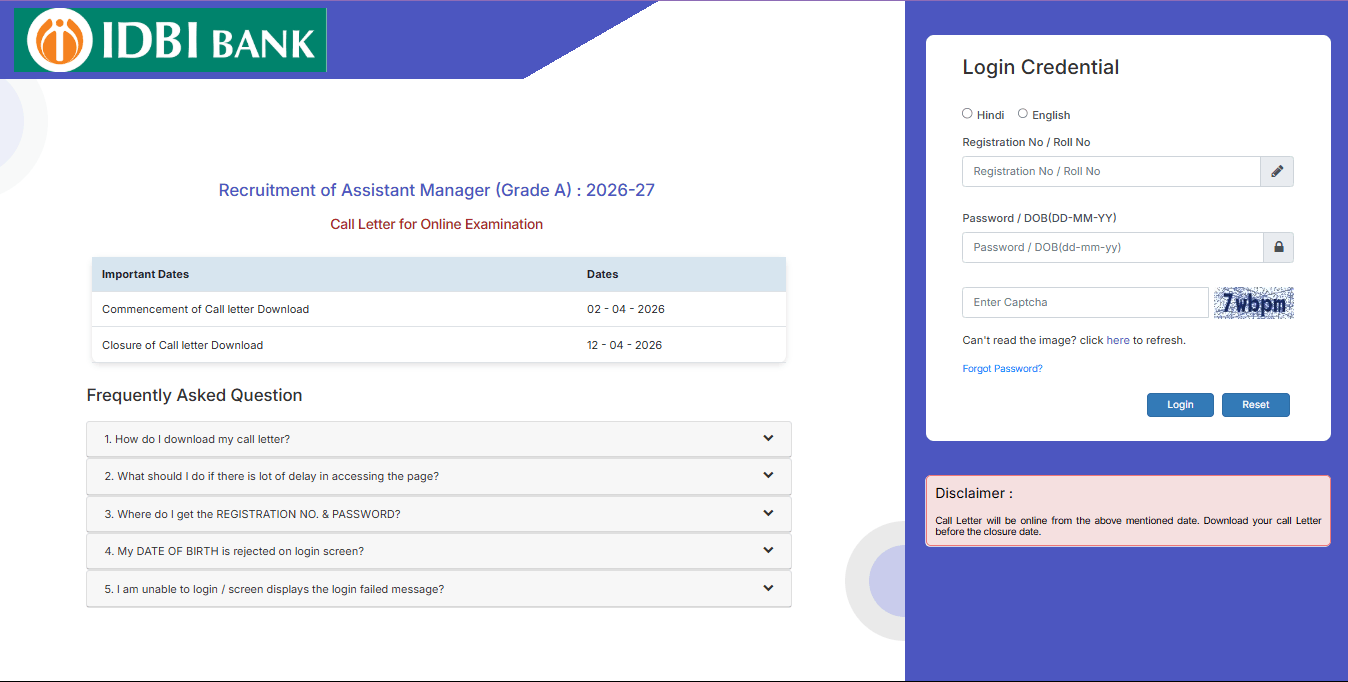Click the Enter Captcha input box

(1084, 302)
